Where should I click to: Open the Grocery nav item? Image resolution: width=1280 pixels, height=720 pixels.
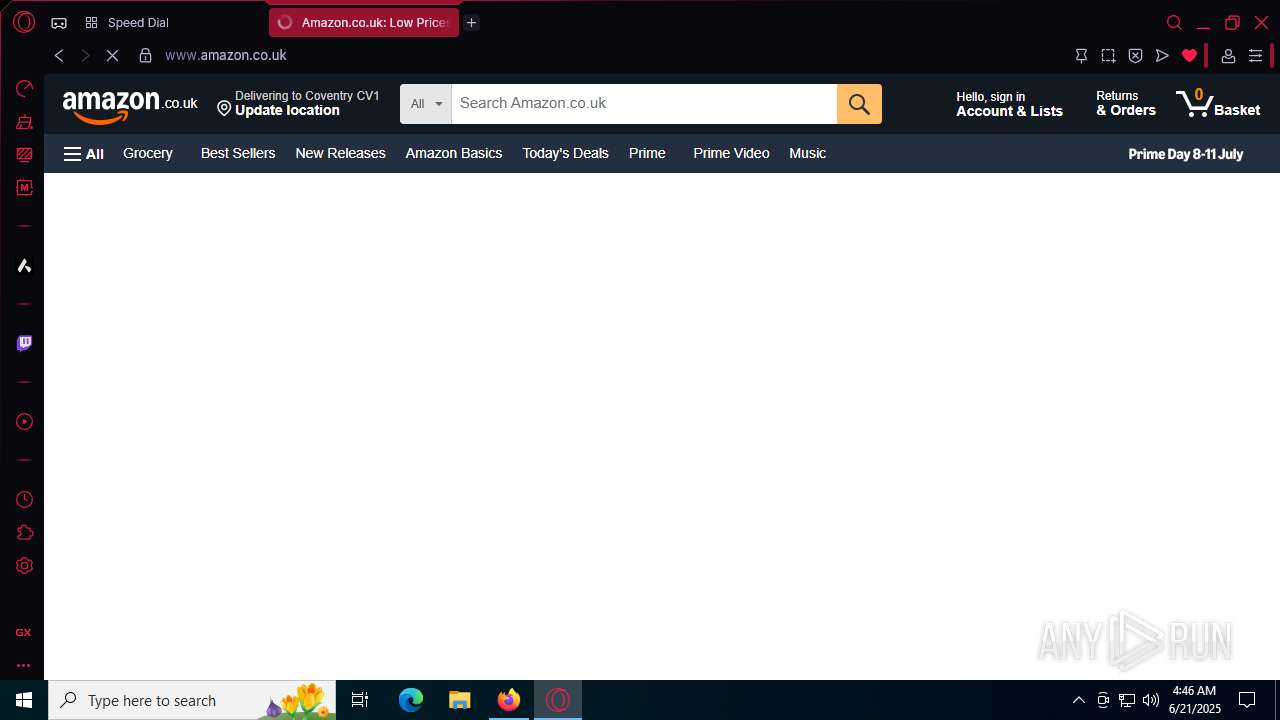click(x=148, y=153)
